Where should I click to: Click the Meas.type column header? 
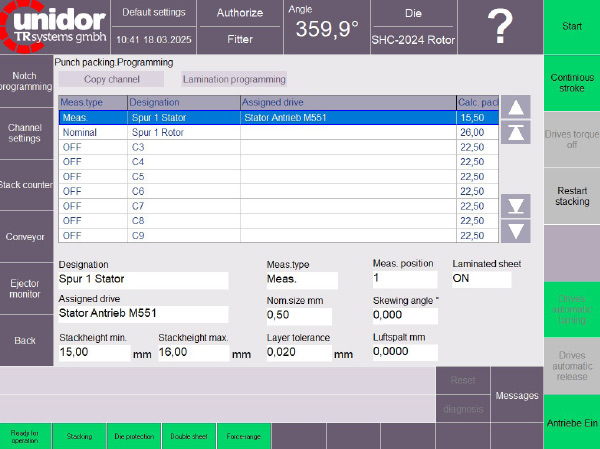tap(93, 103)
